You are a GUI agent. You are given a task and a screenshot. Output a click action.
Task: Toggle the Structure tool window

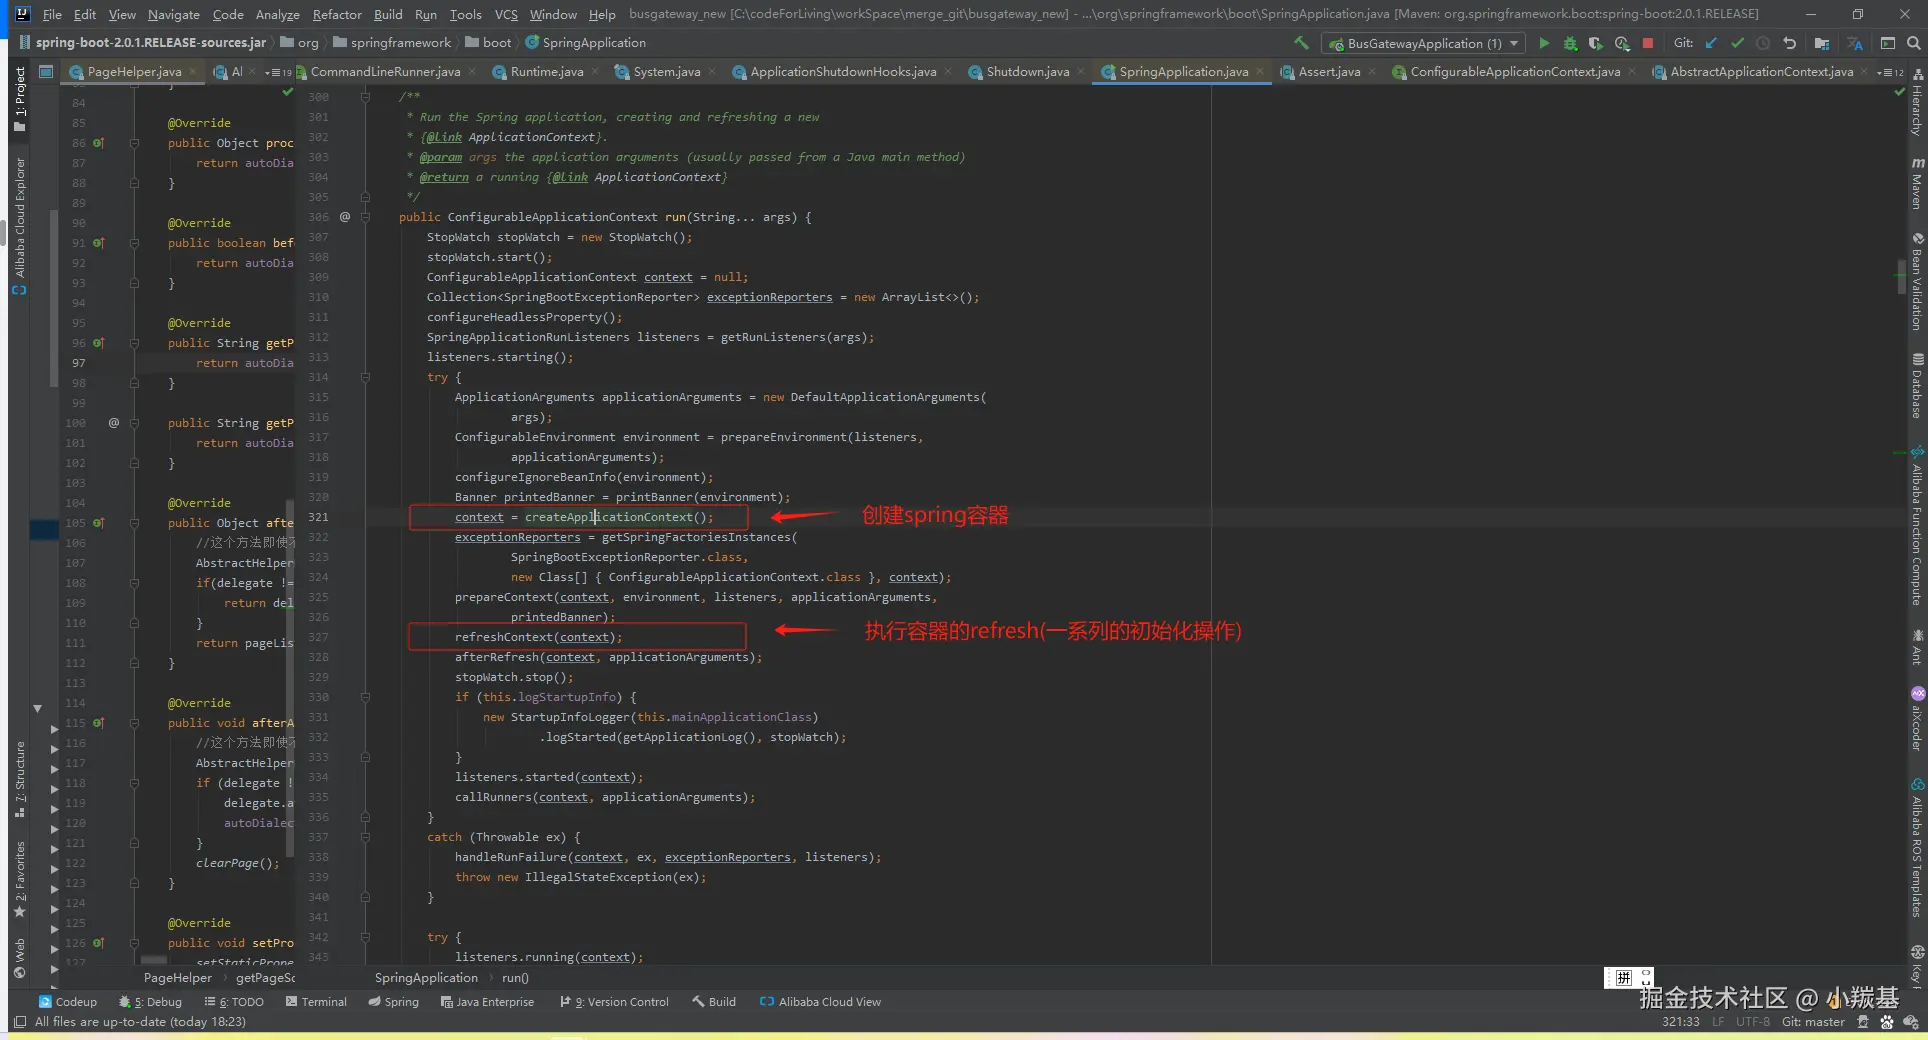(x=20, y=780)
